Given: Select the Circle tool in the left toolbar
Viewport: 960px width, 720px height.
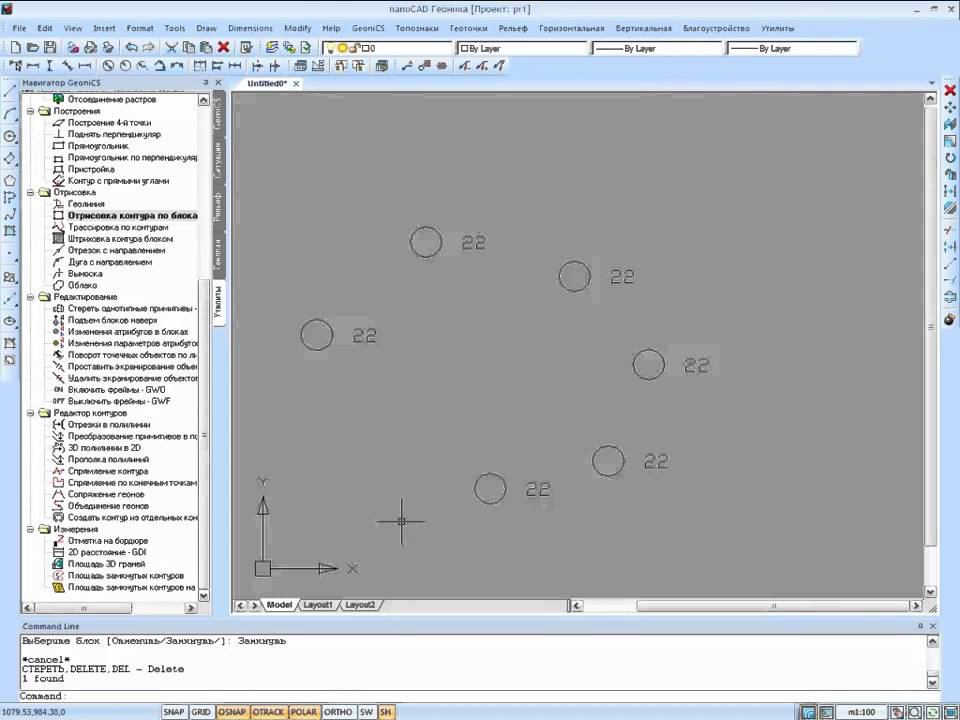Looking at the screenshot, I should point(9,137).
